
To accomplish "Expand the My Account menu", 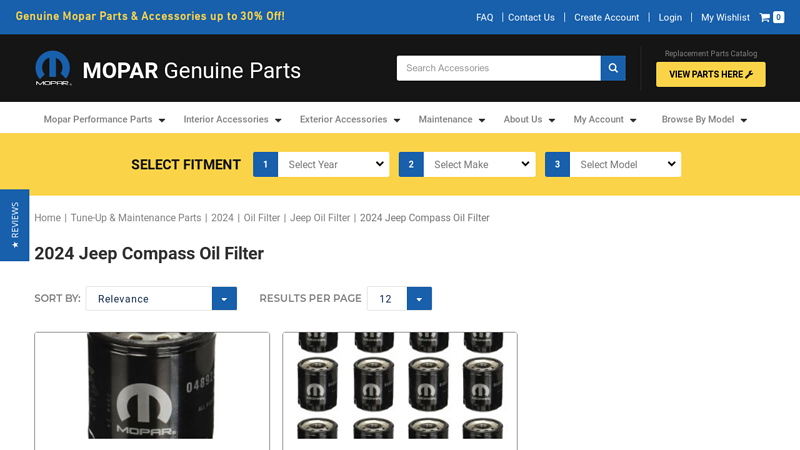I will pos(605,119).
